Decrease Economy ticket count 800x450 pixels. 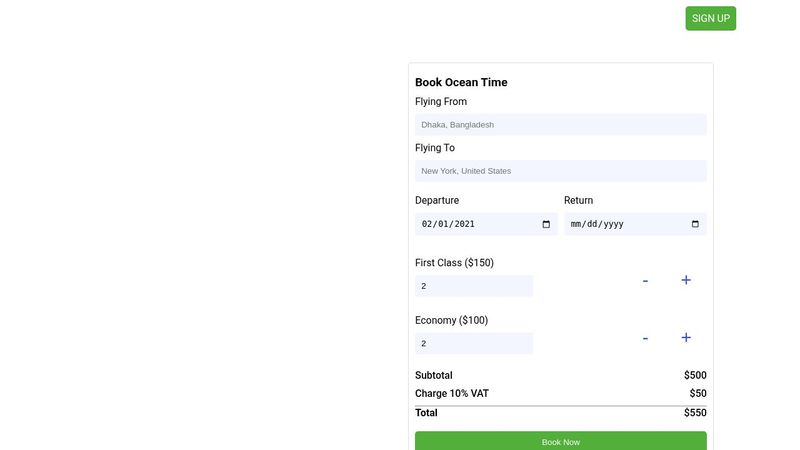pos(645,338)
